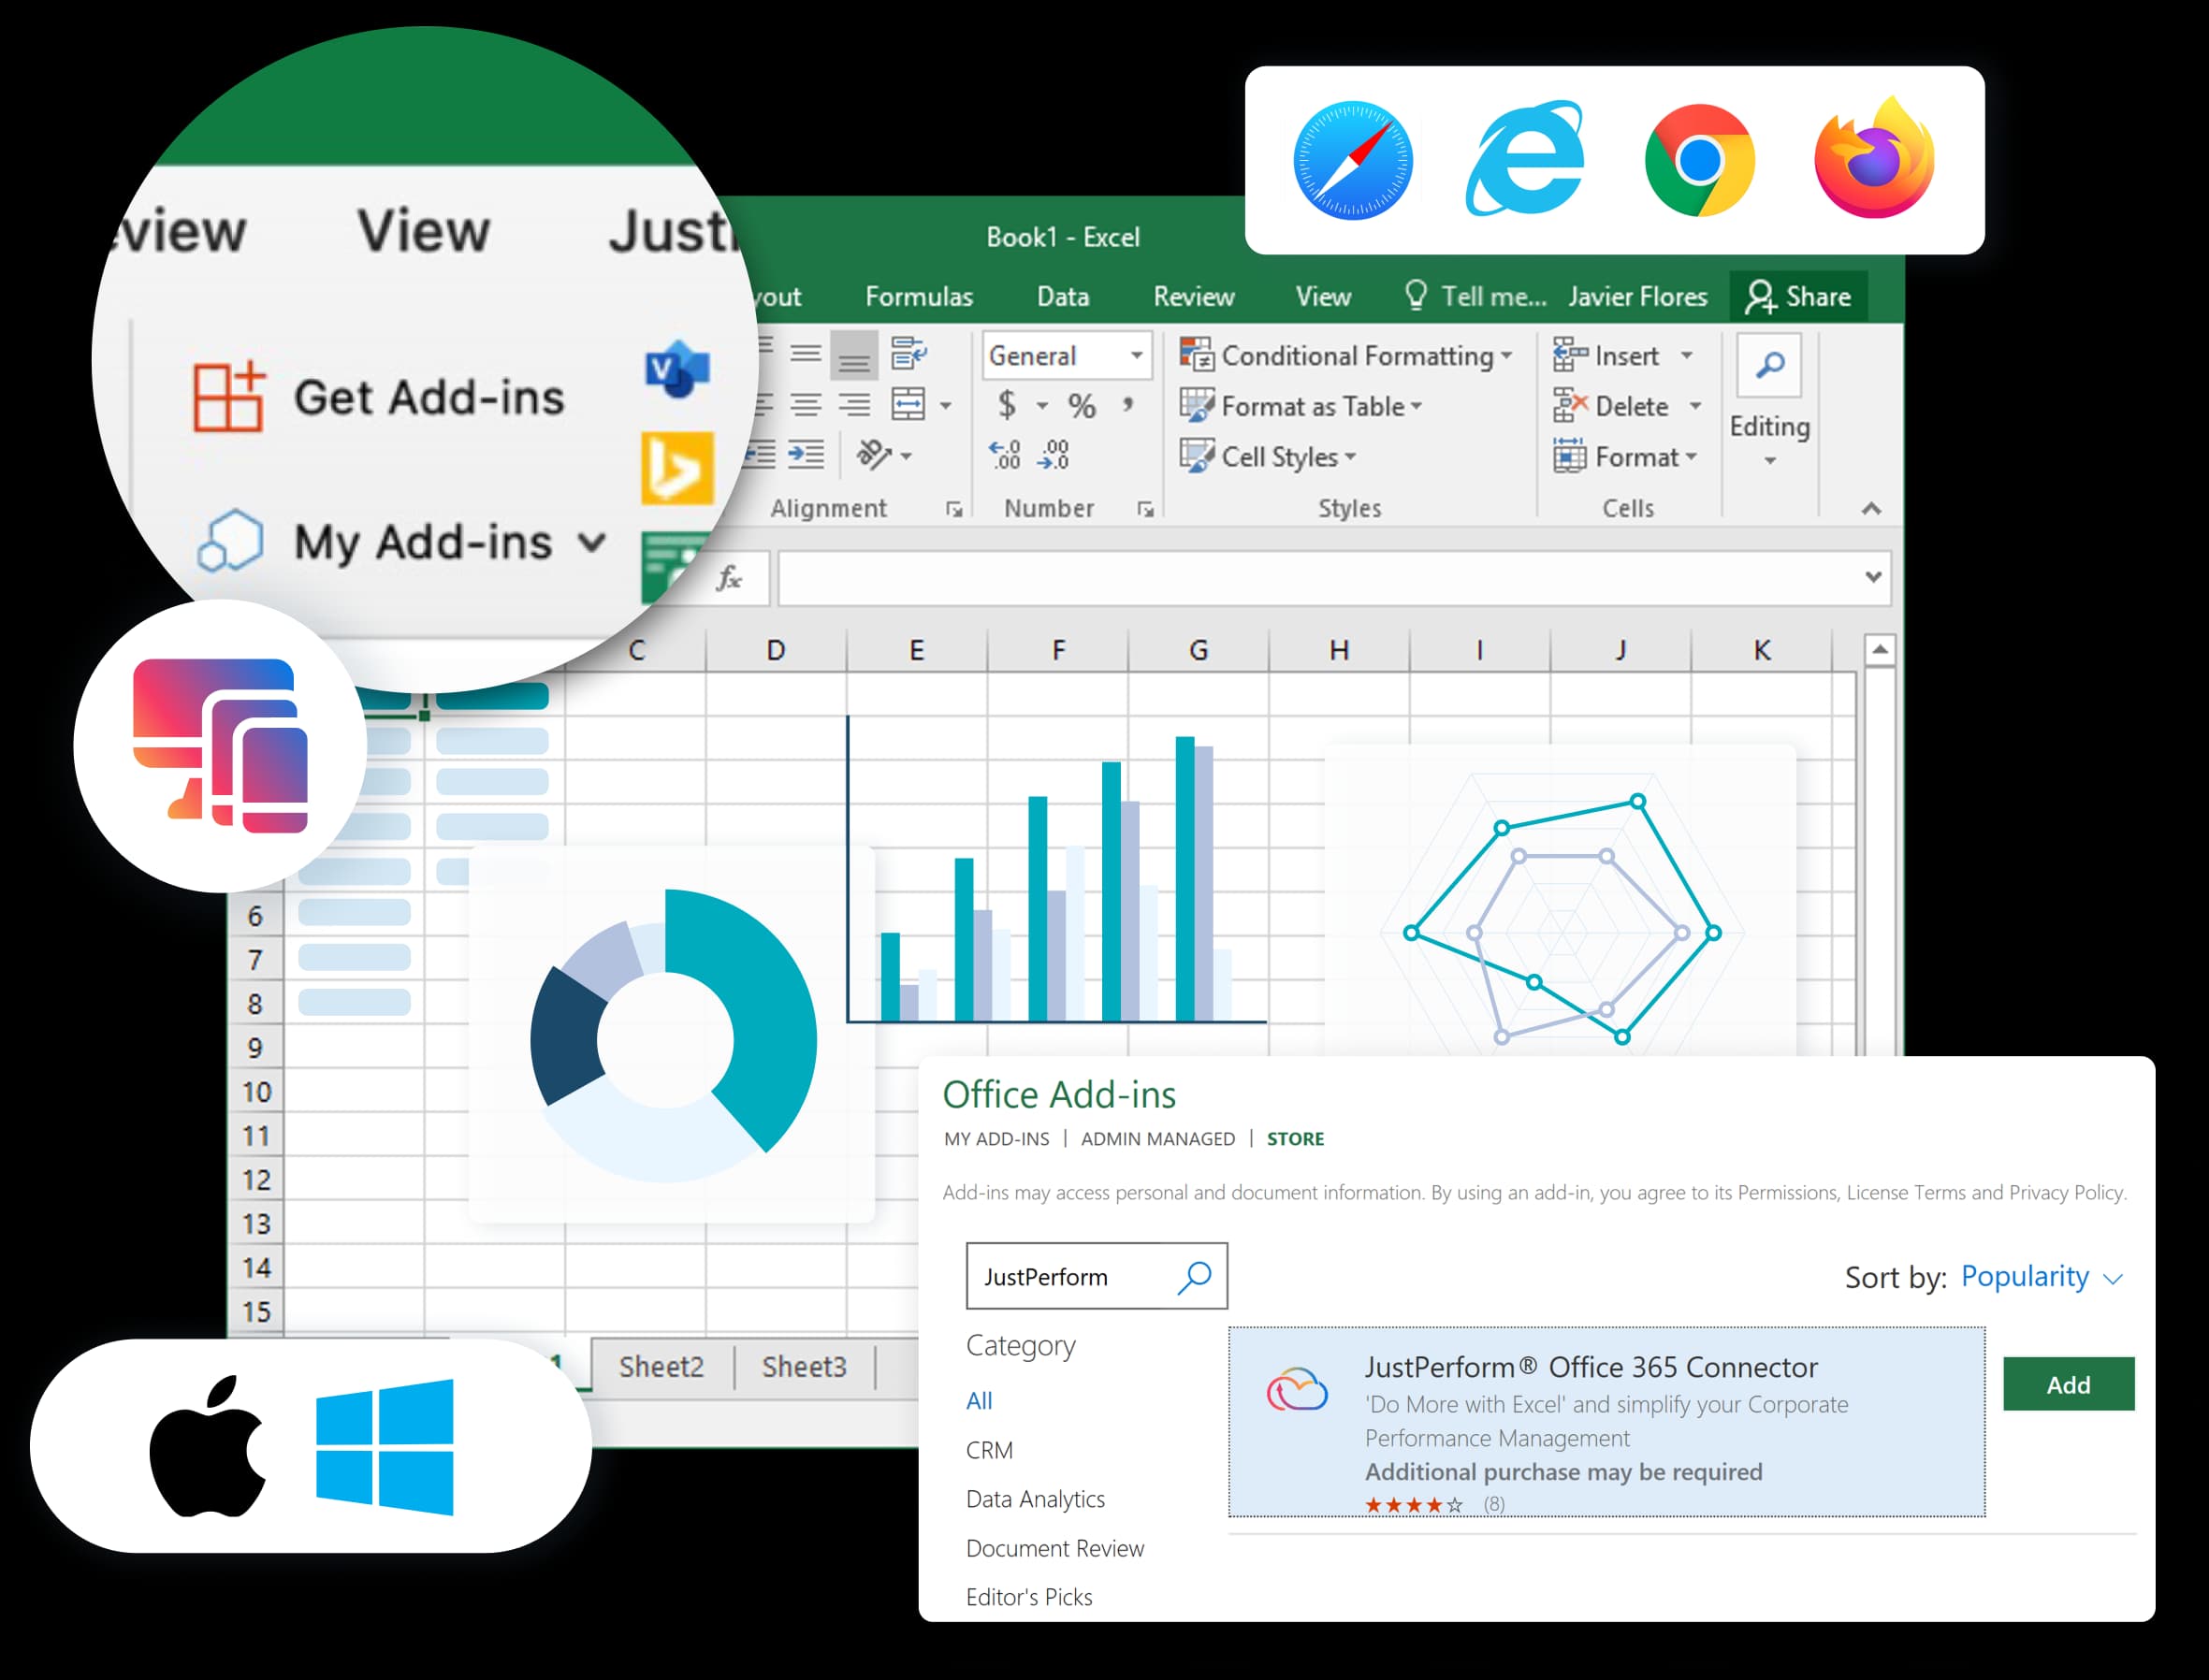Click the Delete cells icon
The height and width of the screenshot is (1680, 2209).
[1568, 406]
